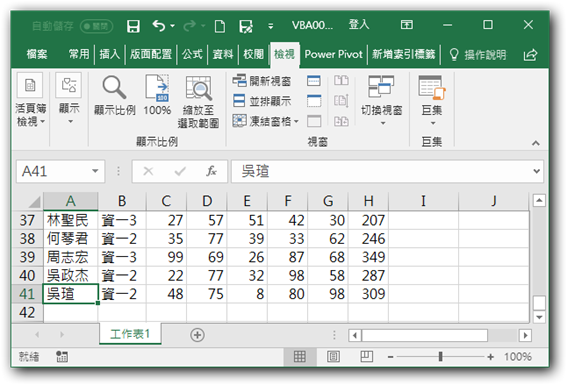Viewport: 567px width, 385px height.
Task: Click the zoom slider handle
Action: [x=440, y=357]
